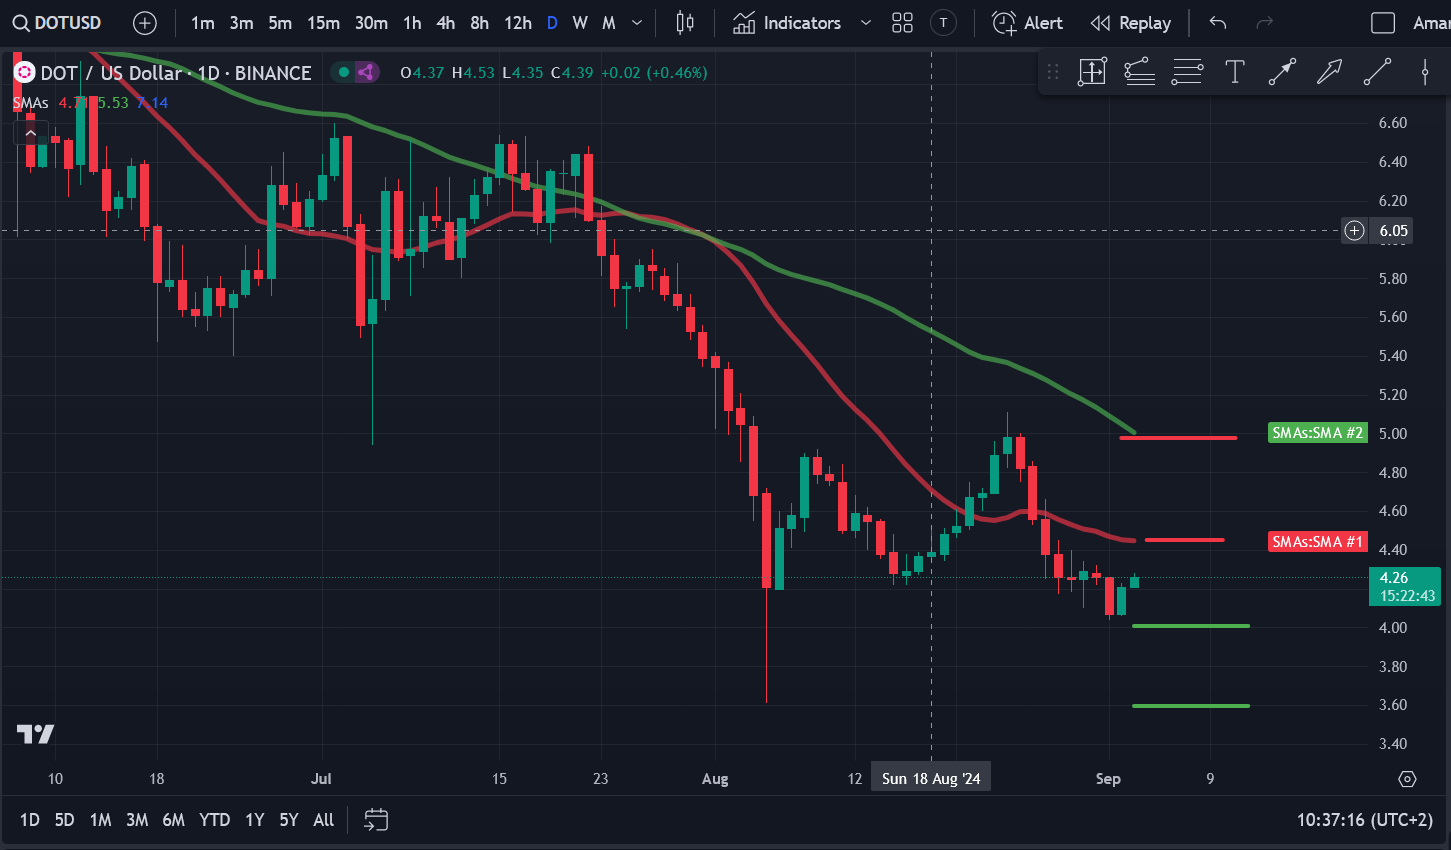The width and height of the screenshot is (1451, 850).
Task: Open the go to date calendar icon
Action: pos(376,820)
